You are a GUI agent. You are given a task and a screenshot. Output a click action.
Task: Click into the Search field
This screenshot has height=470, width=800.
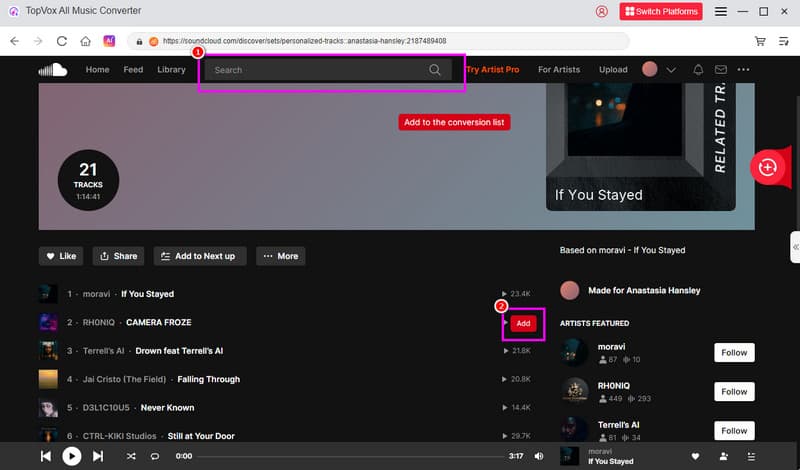click(328, 70)
